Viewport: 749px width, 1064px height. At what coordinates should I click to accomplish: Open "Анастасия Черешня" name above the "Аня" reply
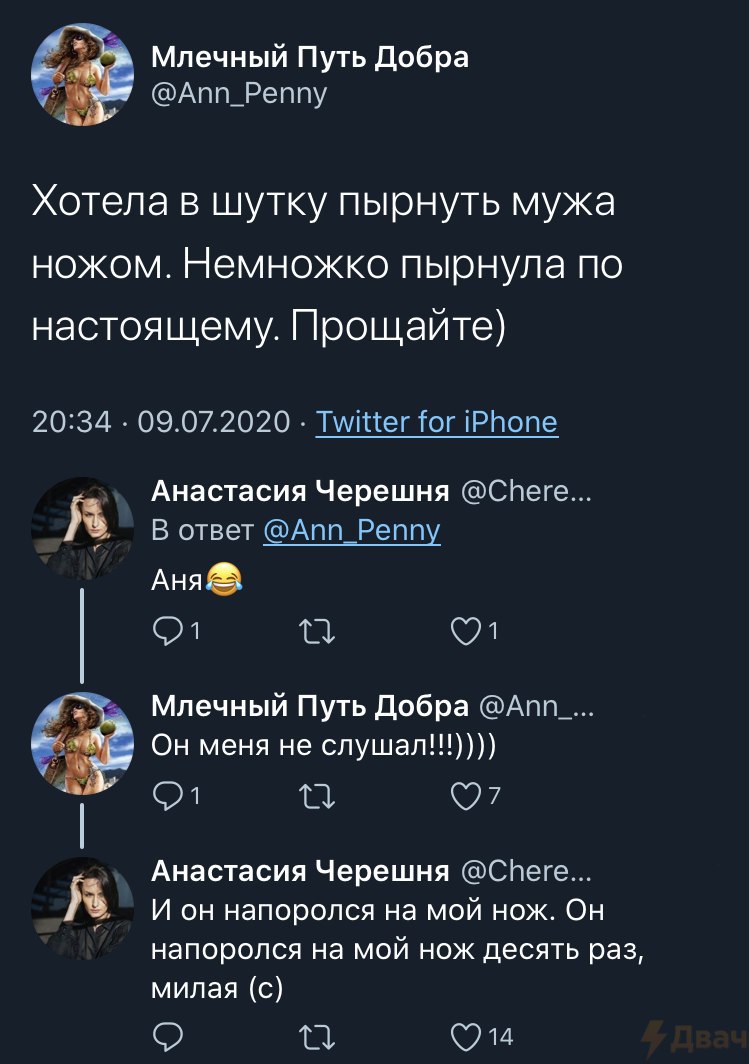tap(300, 492)
